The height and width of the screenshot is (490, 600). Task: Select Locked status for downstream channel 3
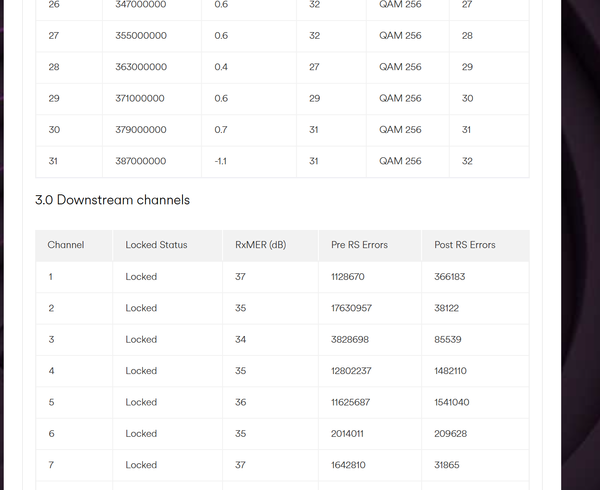(141, 340)
